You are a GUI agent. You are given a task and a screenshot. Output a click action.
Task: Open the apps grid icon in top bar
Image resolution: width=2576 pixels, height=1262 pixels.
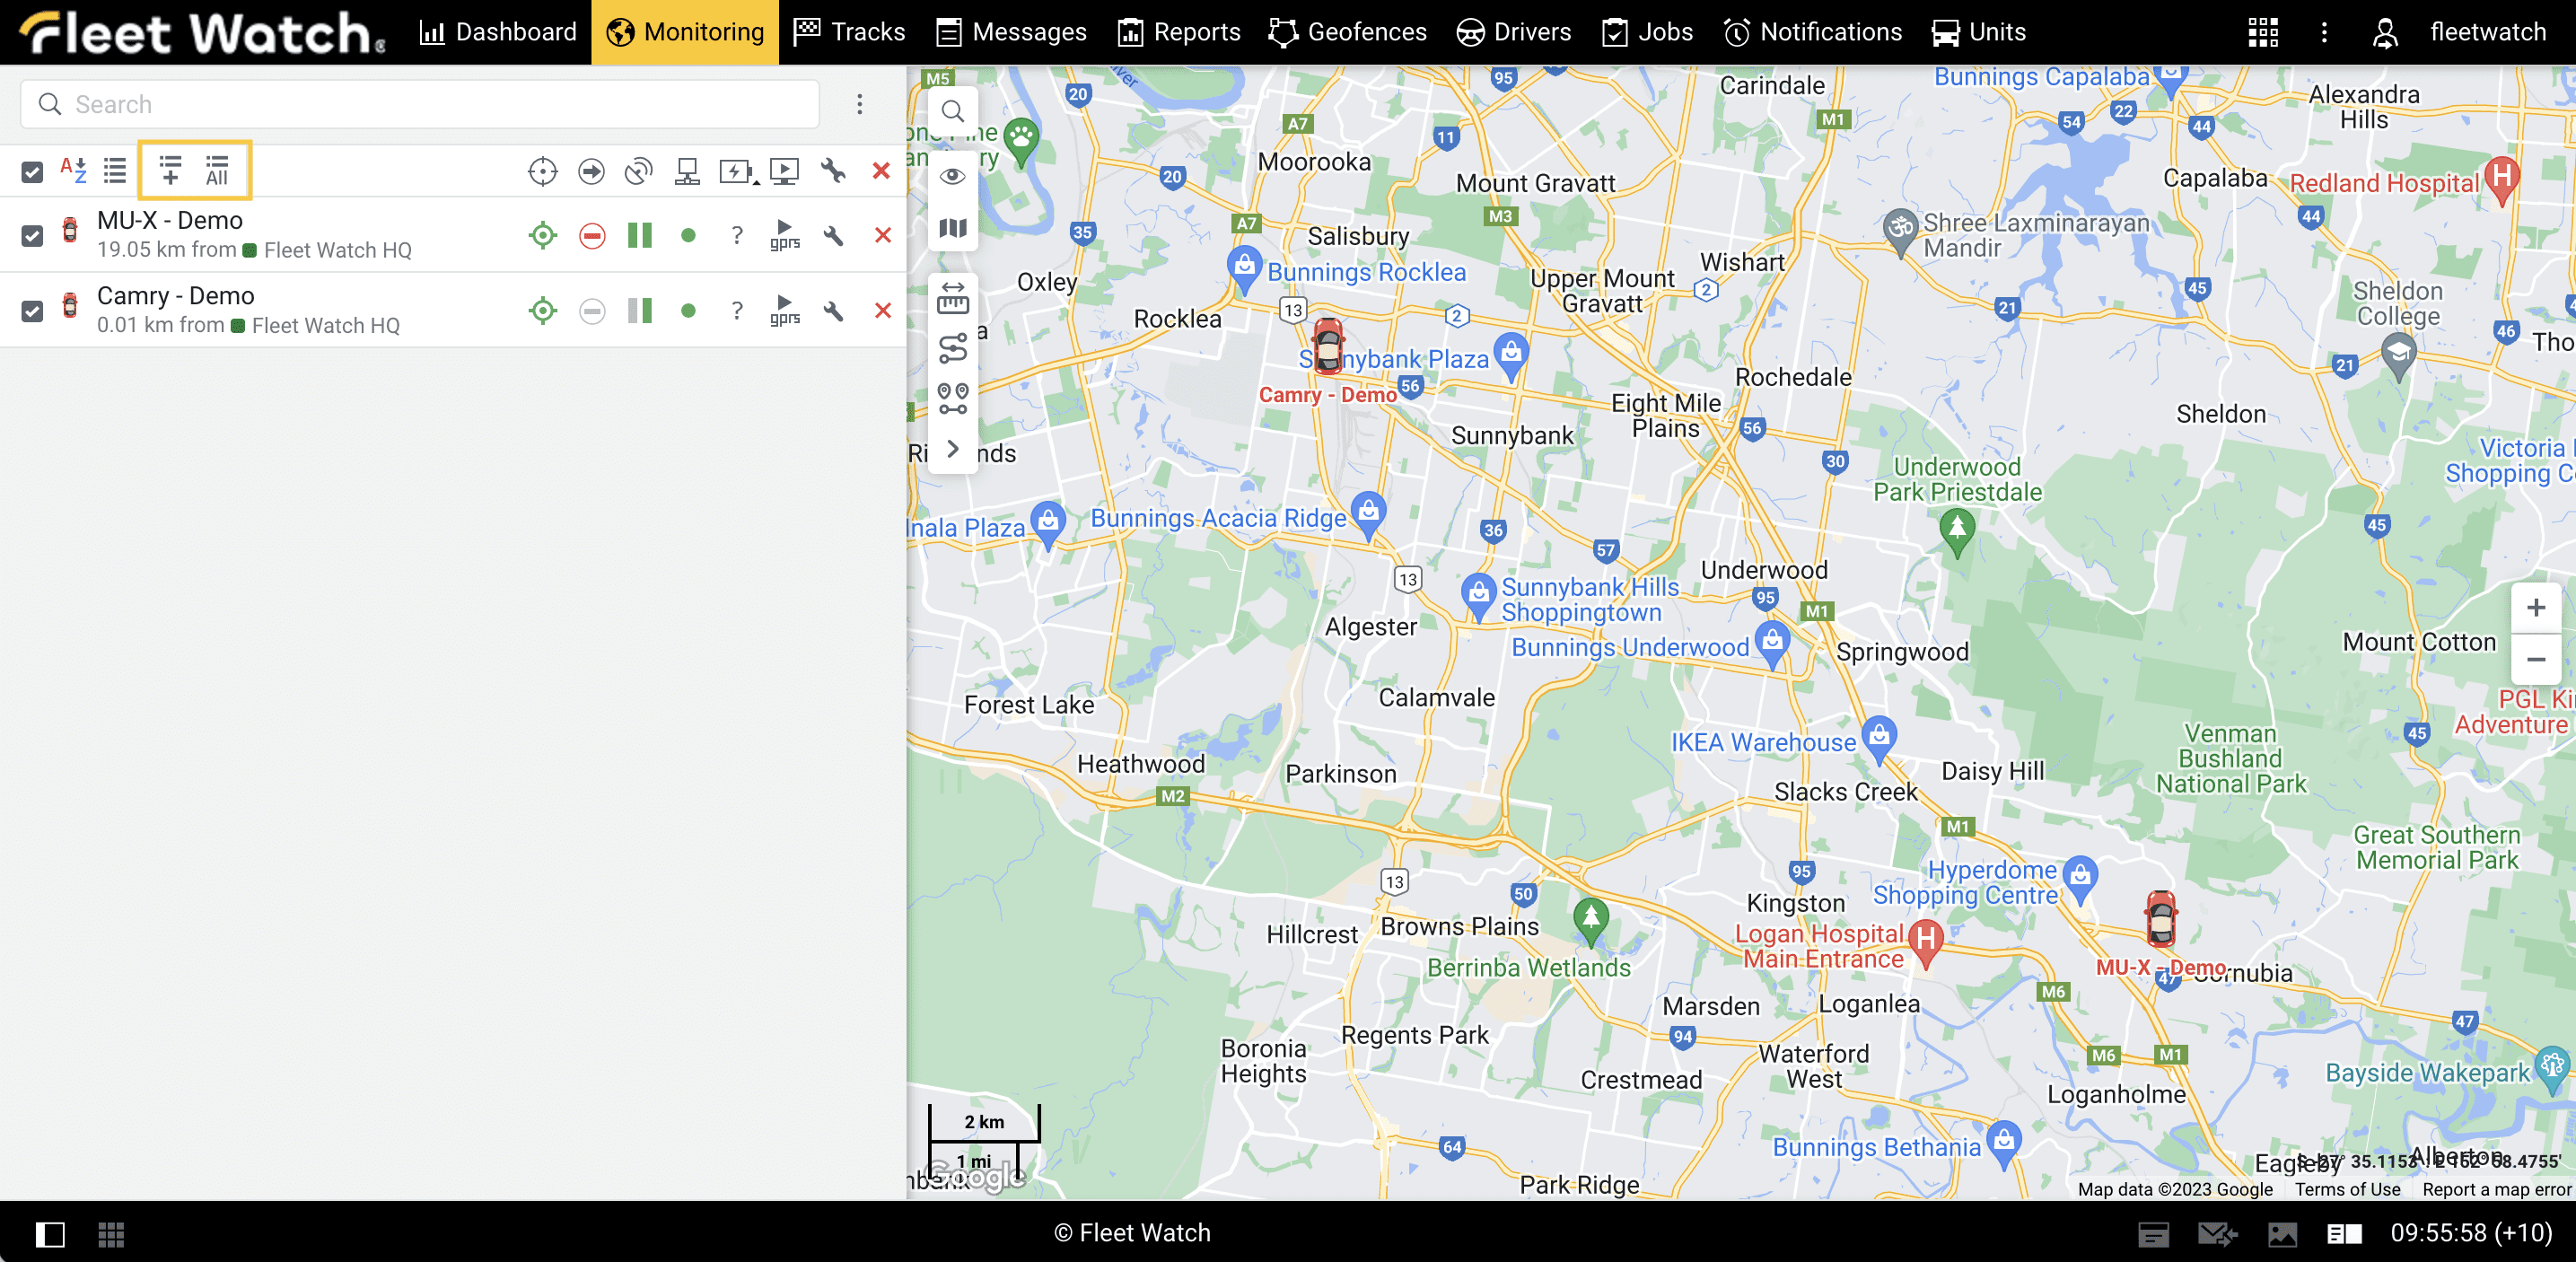[x=2262, y=32]
